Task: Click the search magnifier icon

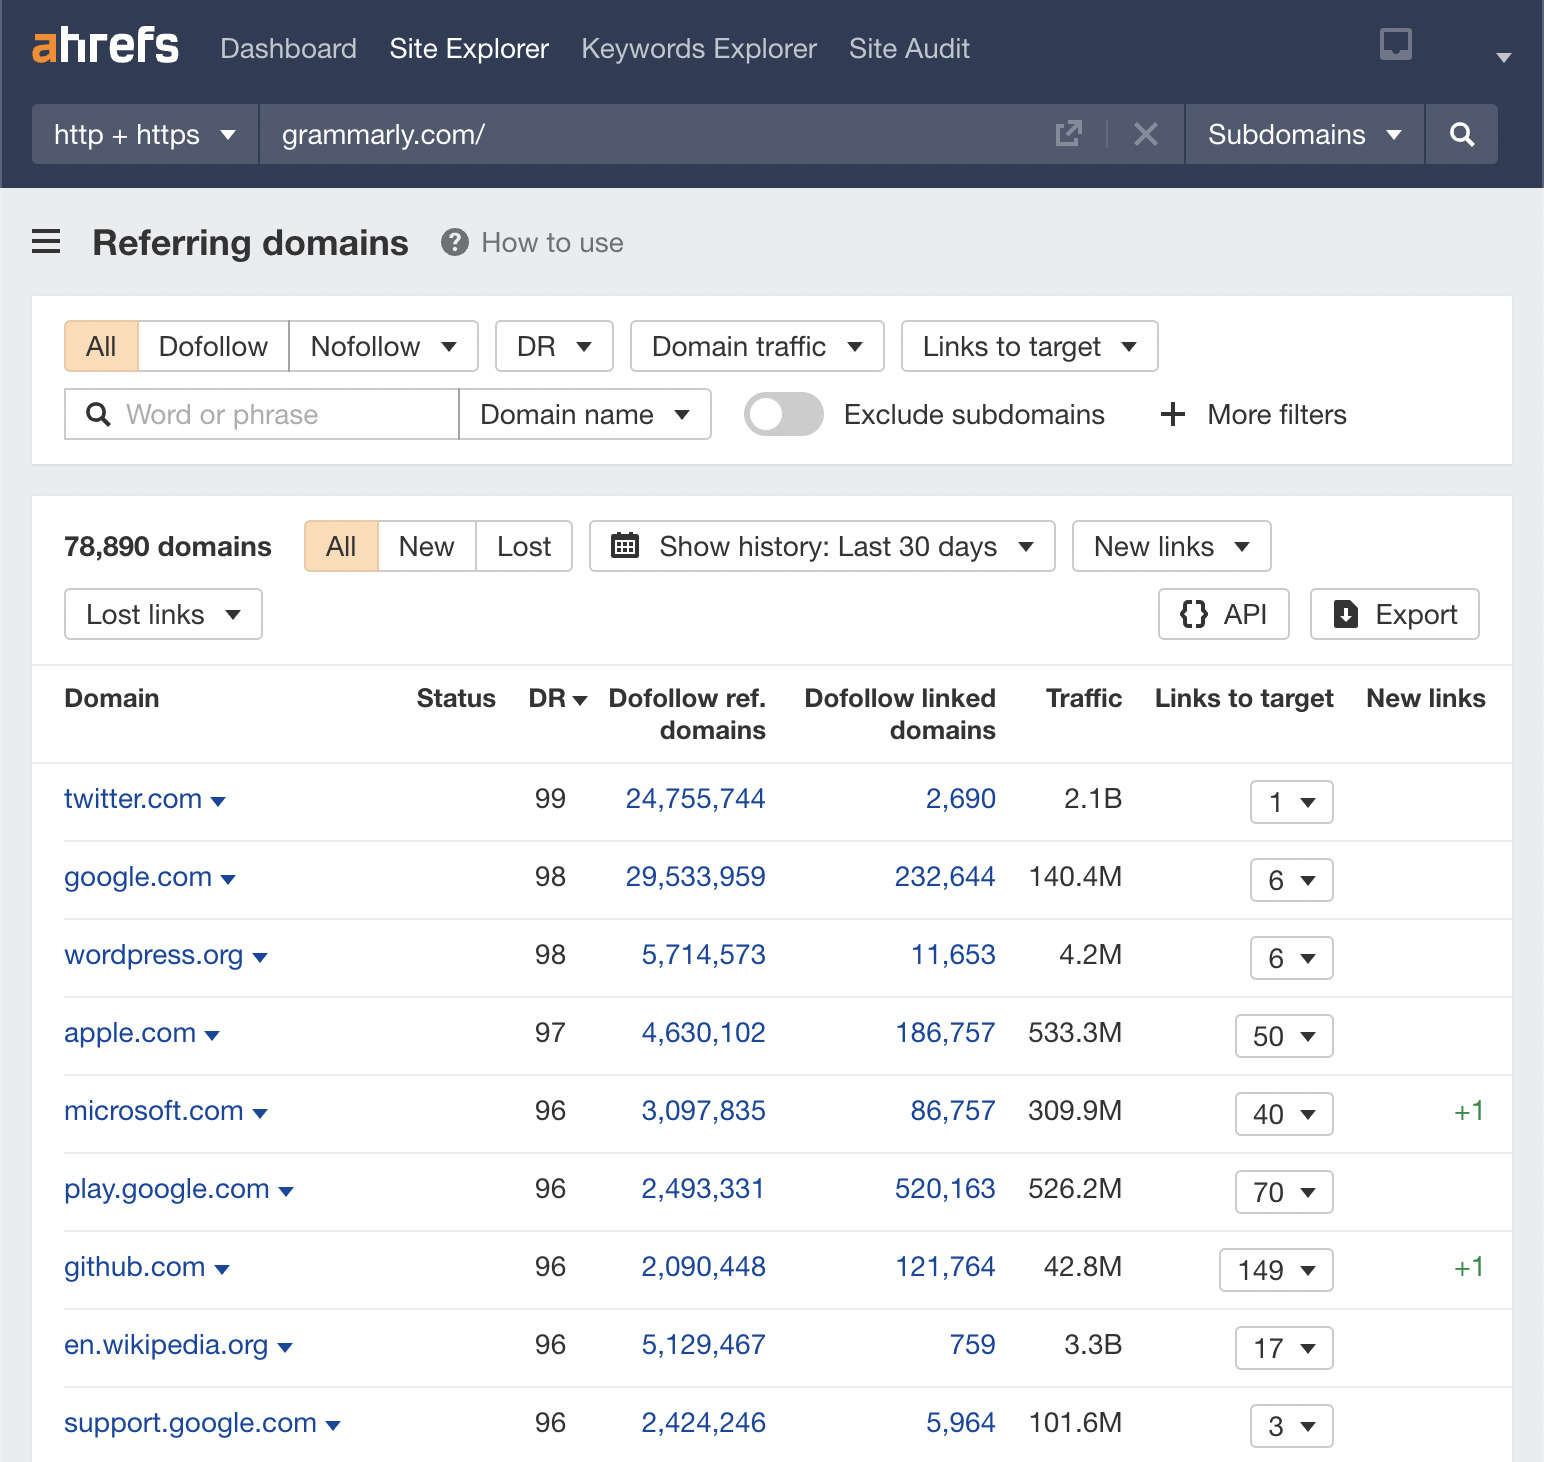Action: 1461,134
